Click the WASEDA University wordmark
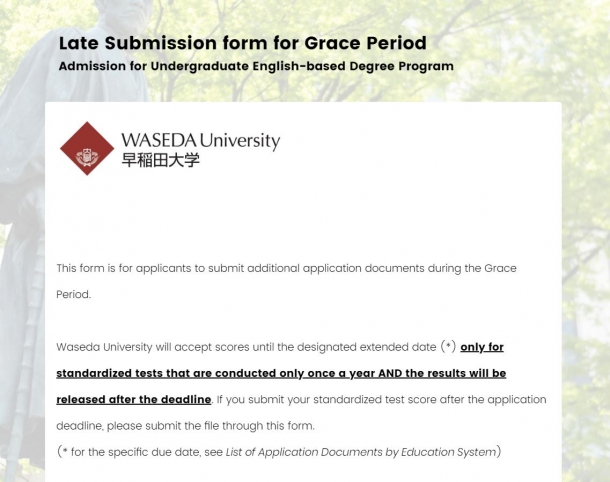 (200, 141)
